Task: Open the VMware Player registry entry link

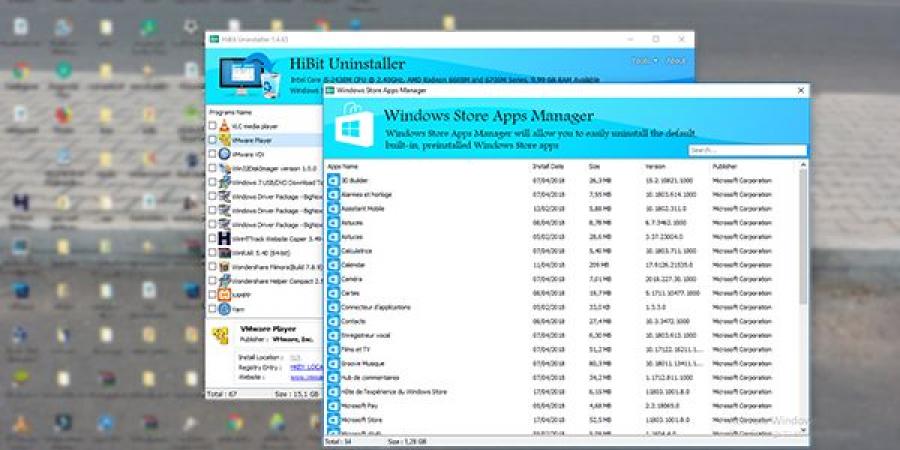Action: [x=306, y=367]
